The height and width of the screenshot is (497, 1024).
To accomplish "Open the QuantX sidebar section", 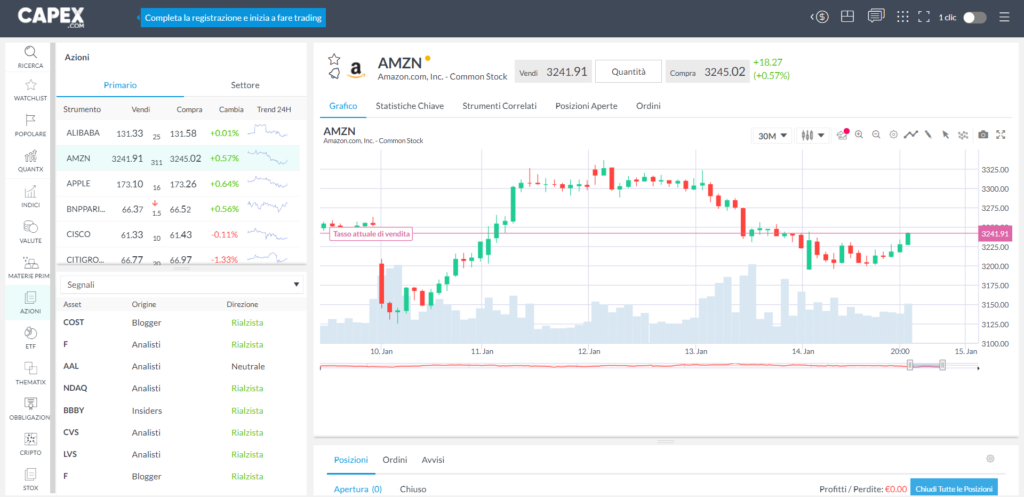I will coord(31,161).
